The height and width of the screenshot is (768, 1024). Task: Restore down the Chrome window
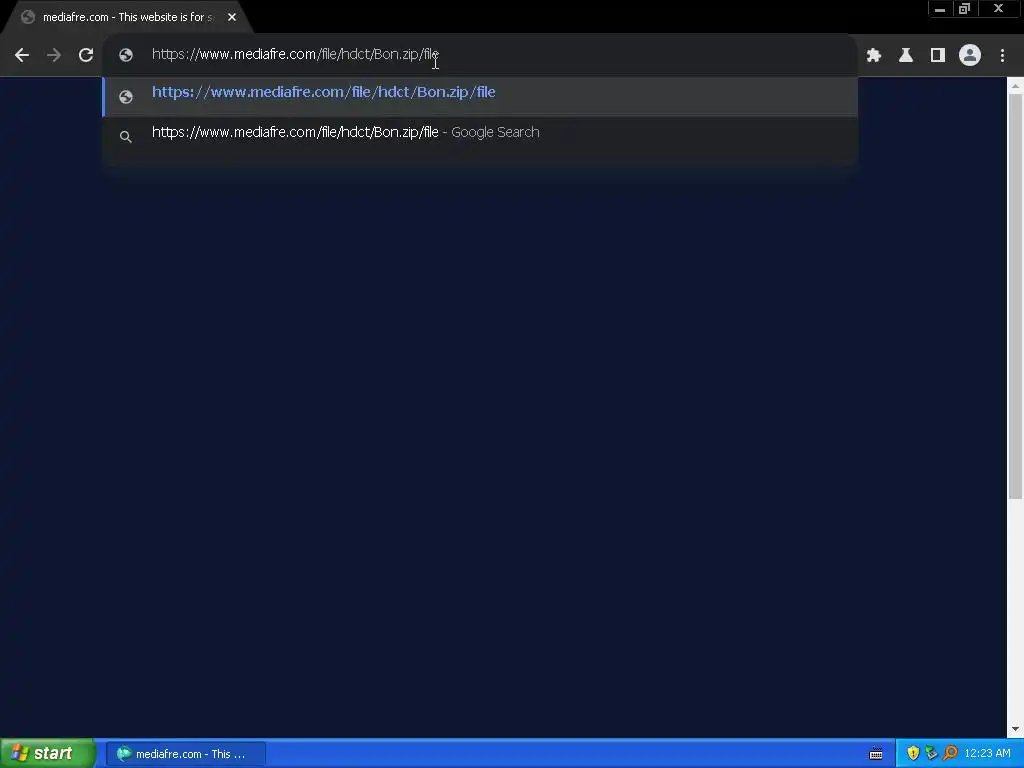pyautogui.click(x=965, y=8)
